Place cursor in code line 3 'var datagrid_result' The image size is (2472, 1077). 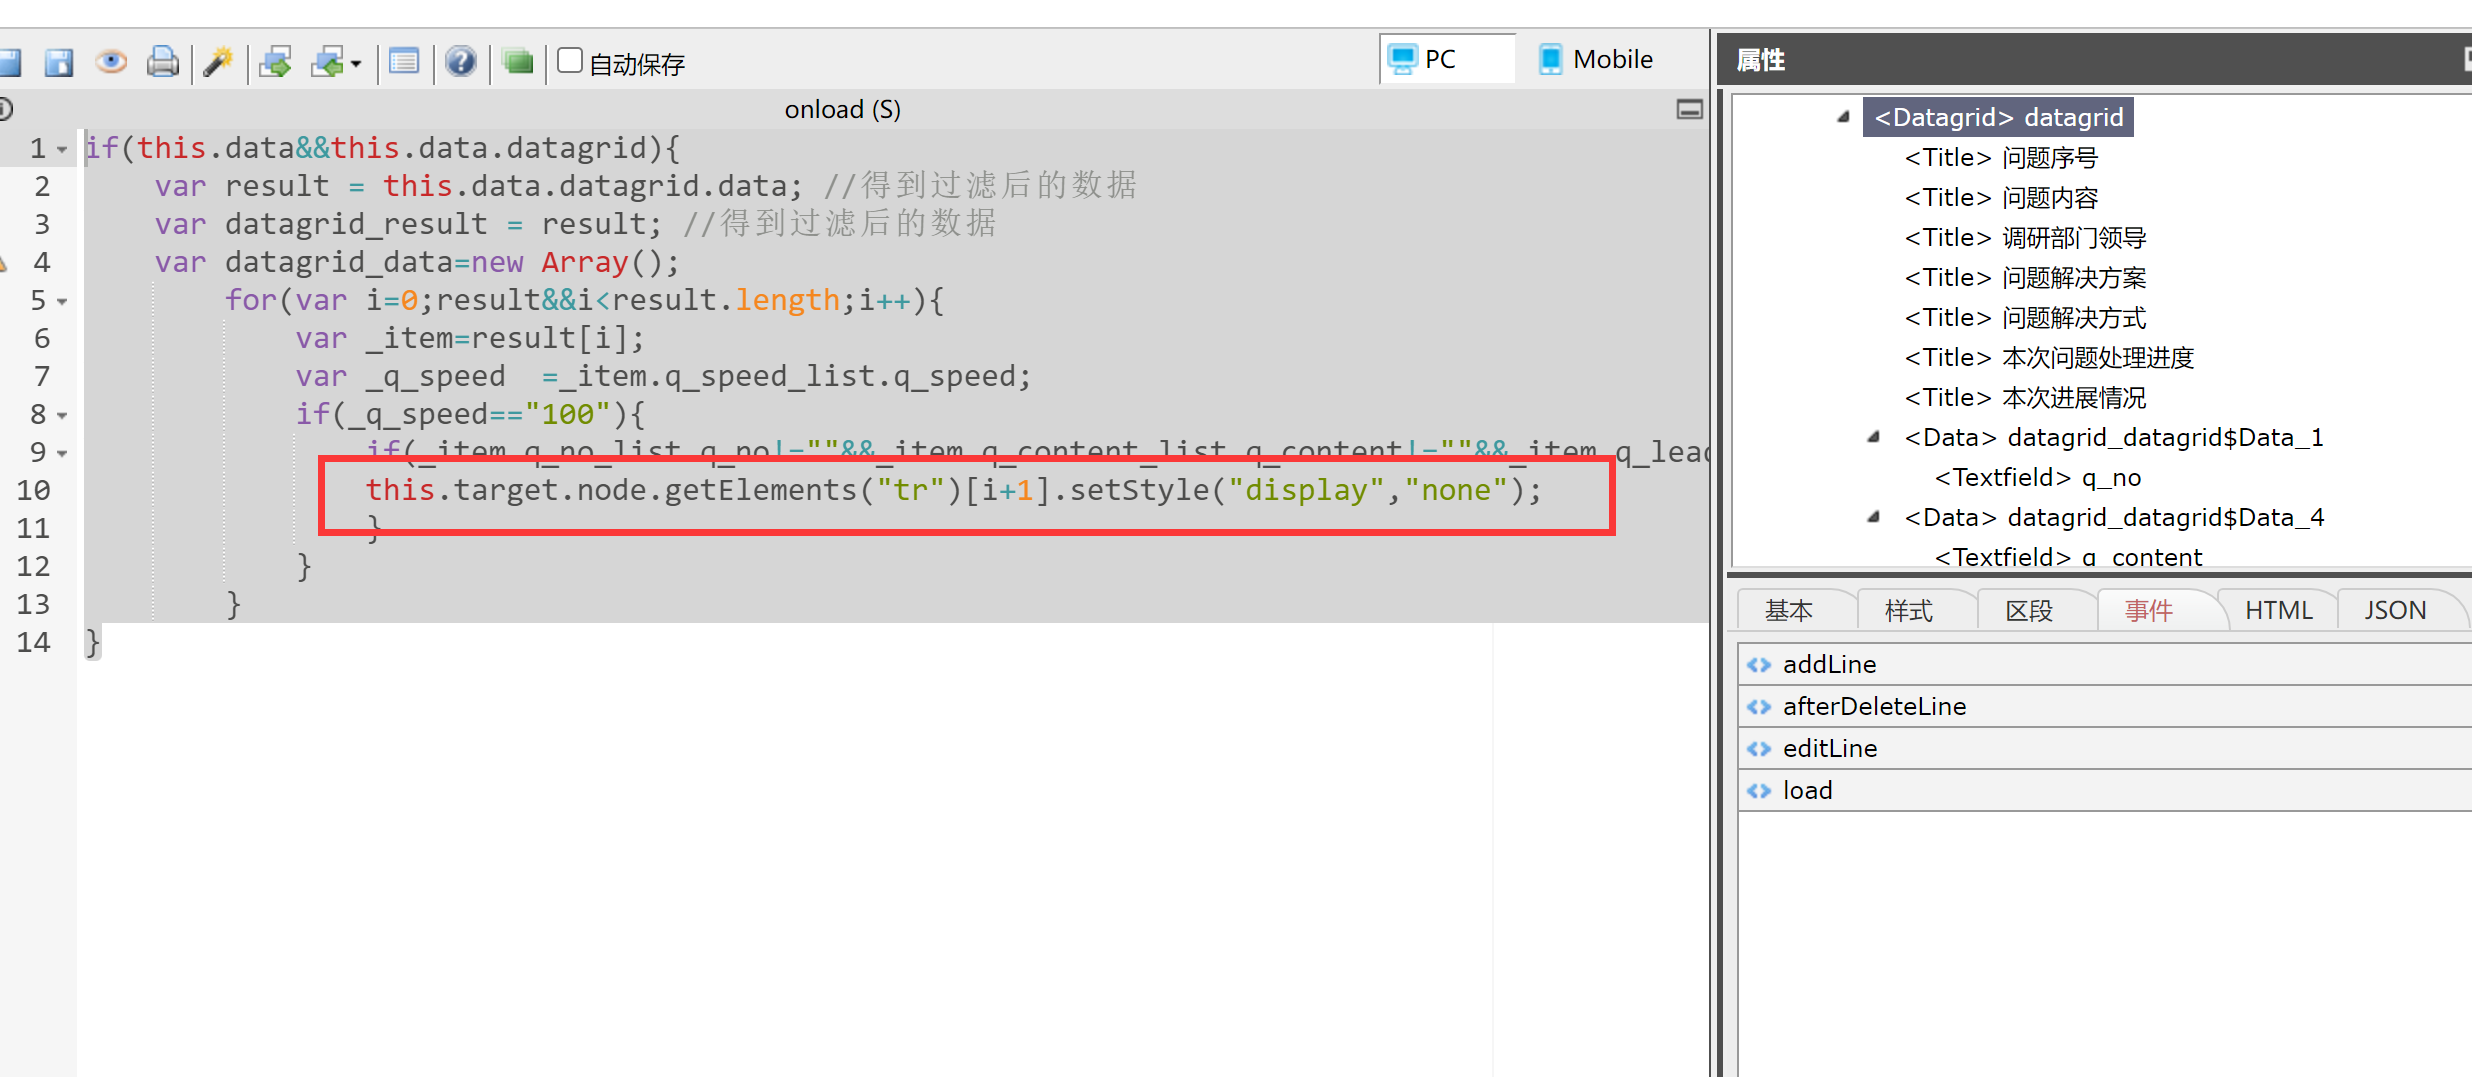576,224
